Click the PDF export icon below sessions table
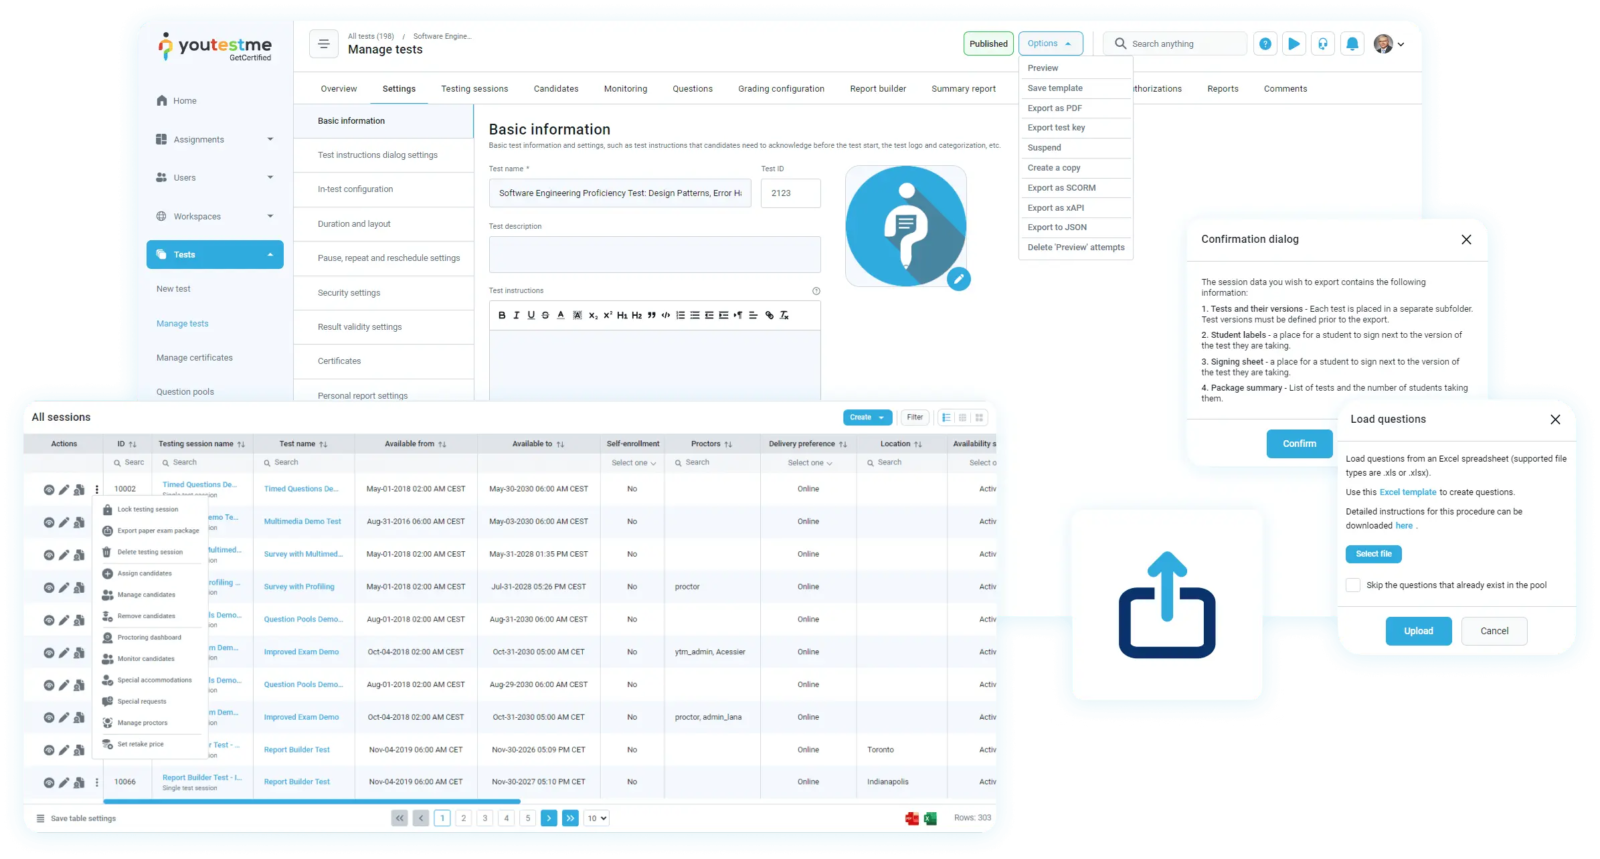 (x=912, y=818)
